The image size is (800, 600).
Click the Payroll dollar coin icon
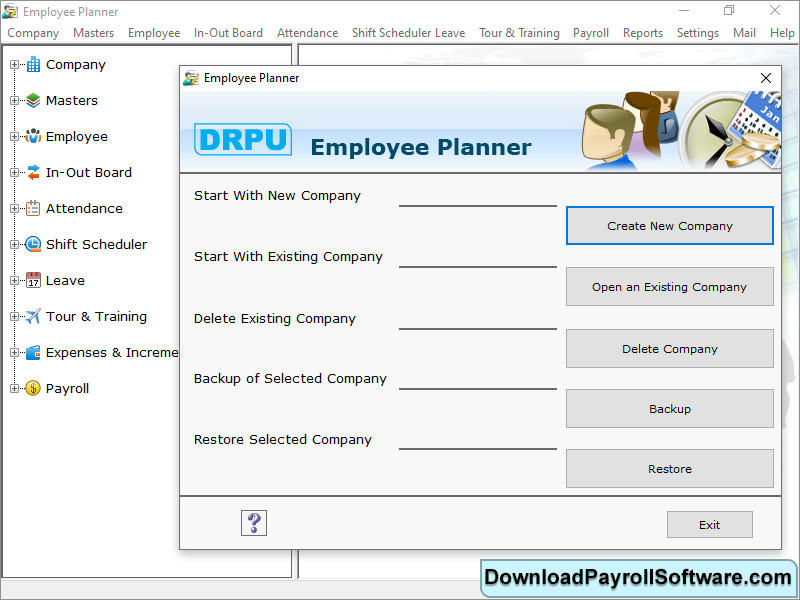33,388
